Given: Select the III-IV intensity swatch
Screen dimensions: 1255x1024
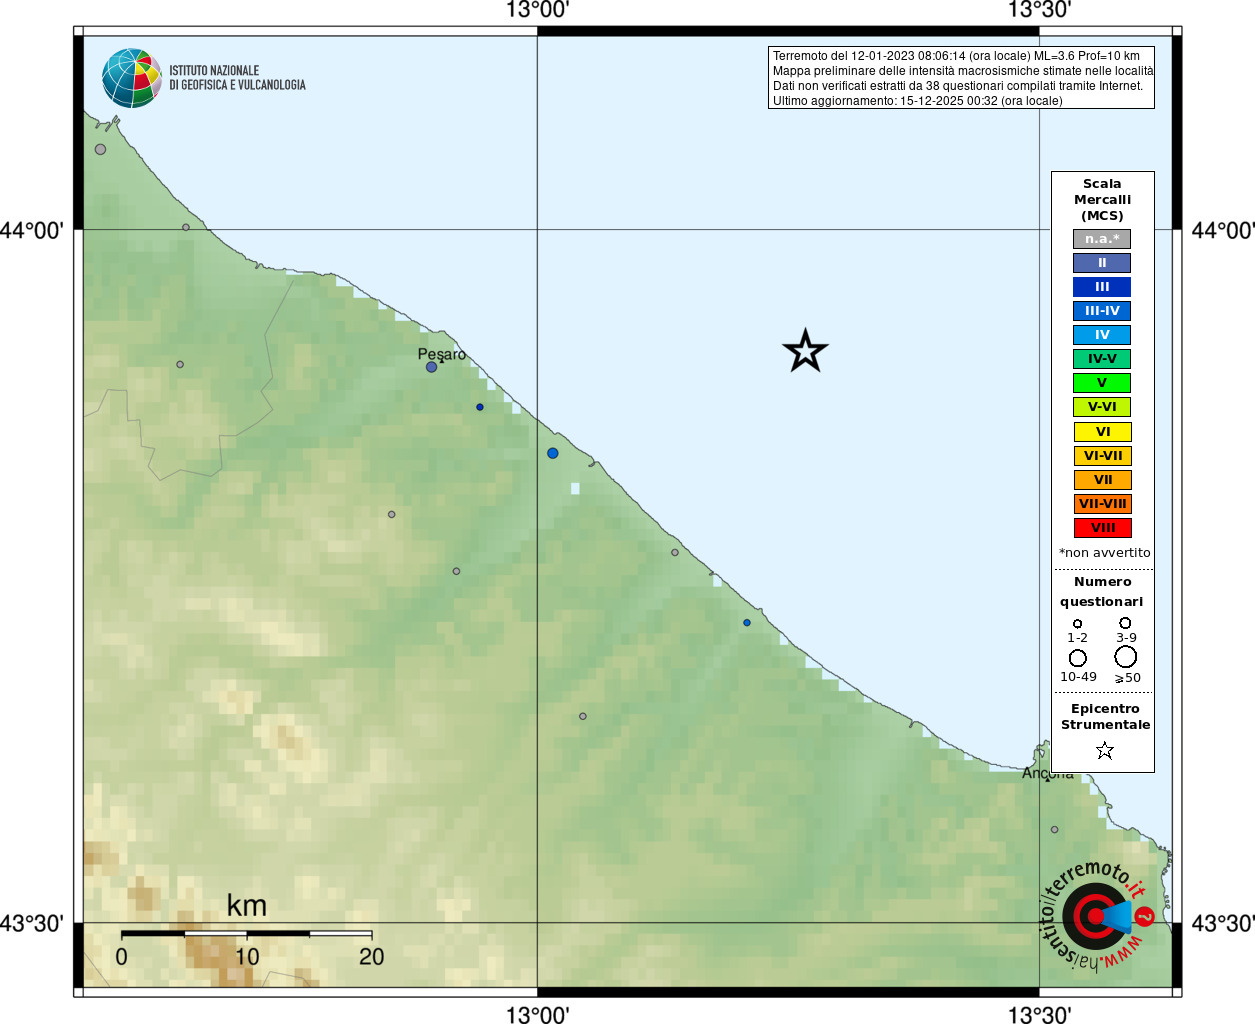Looking at the screenshot, I should [1102, 311].
